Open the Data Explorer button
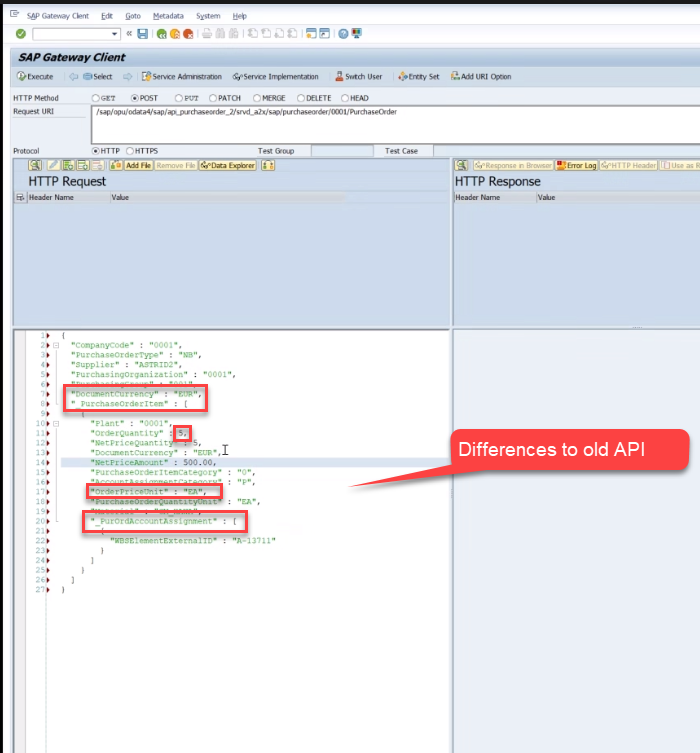The height and width of the screenshot is (753, 700). coord(228,165)
